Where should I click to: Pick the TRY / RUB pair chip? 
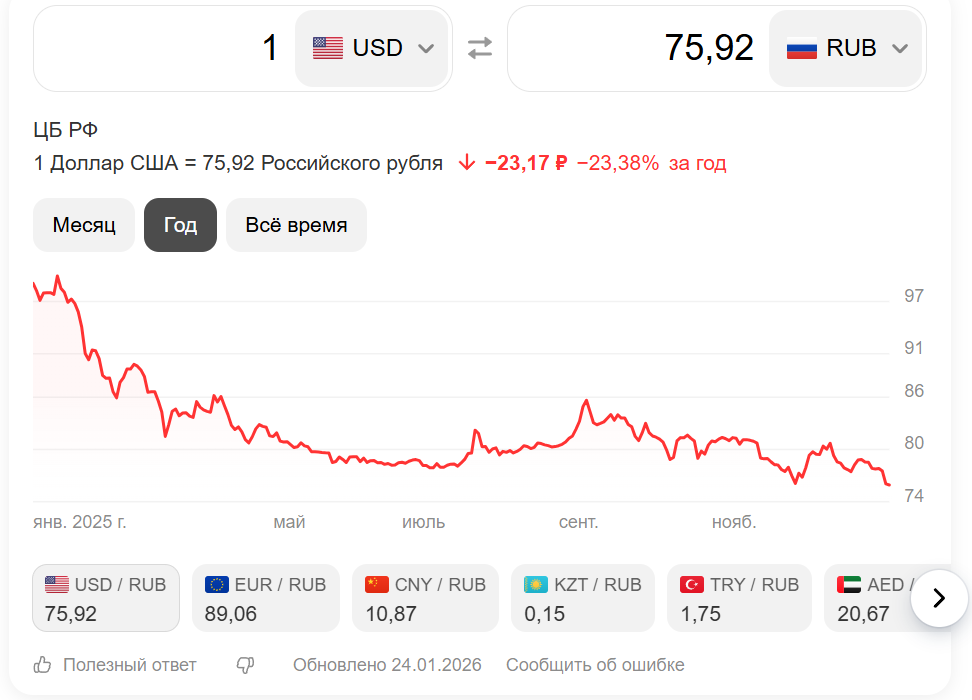pos(739,598)
